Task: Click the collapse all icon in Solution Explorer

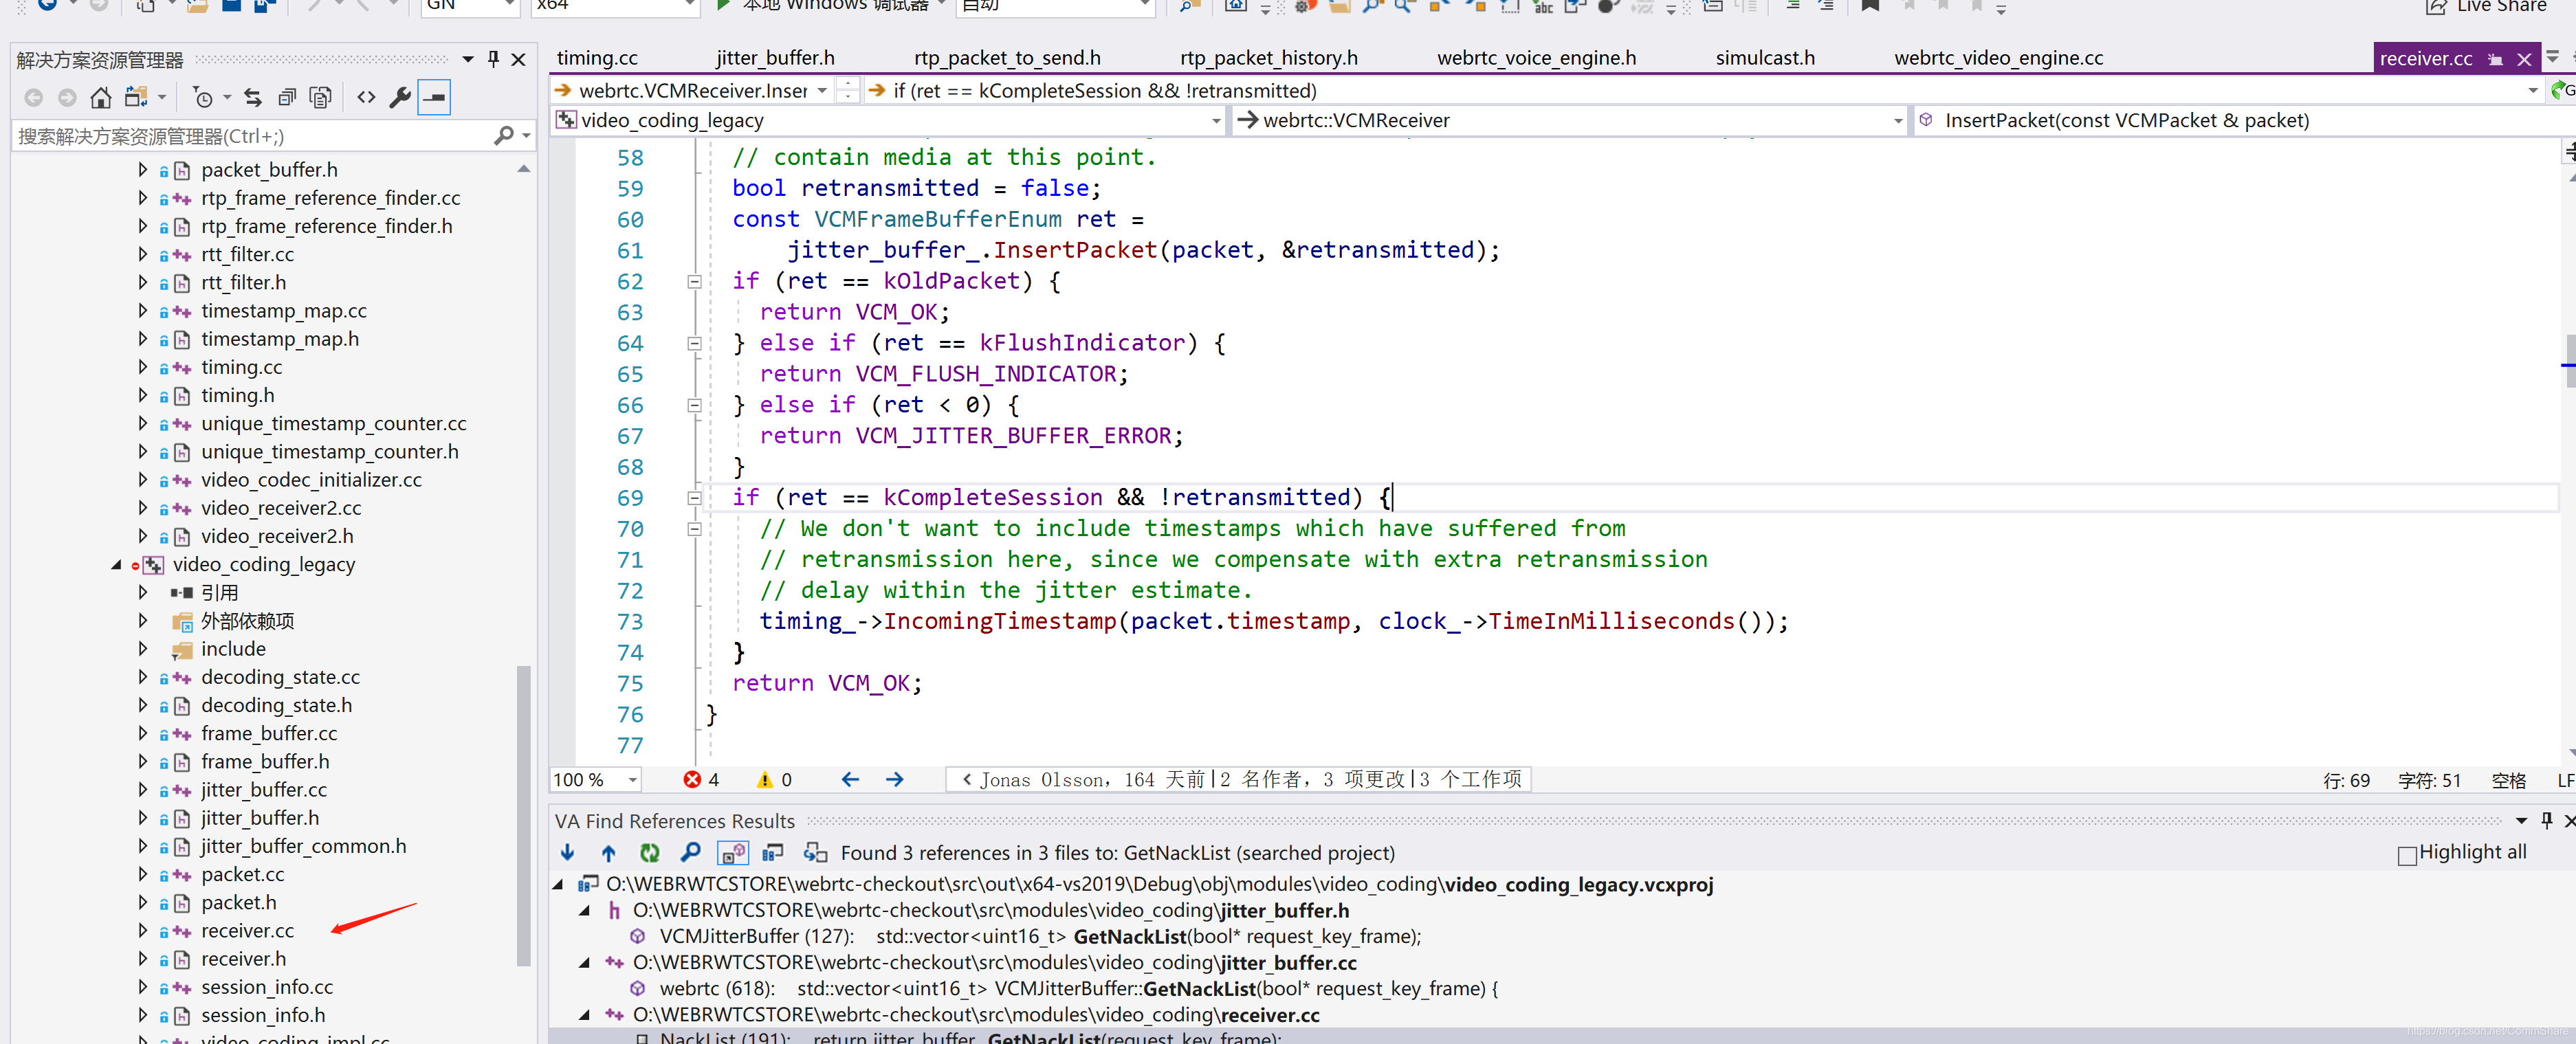Action: tap(287, 97)
